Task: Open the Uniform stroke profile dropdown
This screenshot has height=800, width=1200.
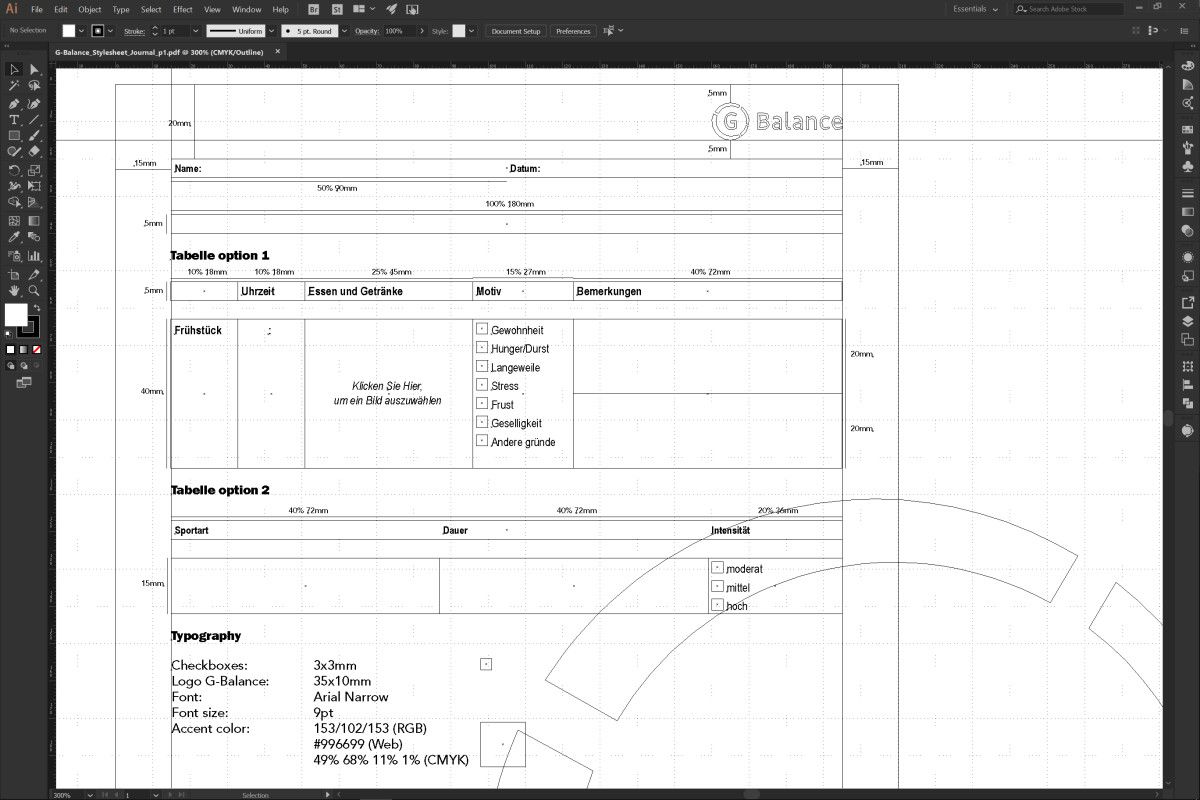Action: pos(271,31)
